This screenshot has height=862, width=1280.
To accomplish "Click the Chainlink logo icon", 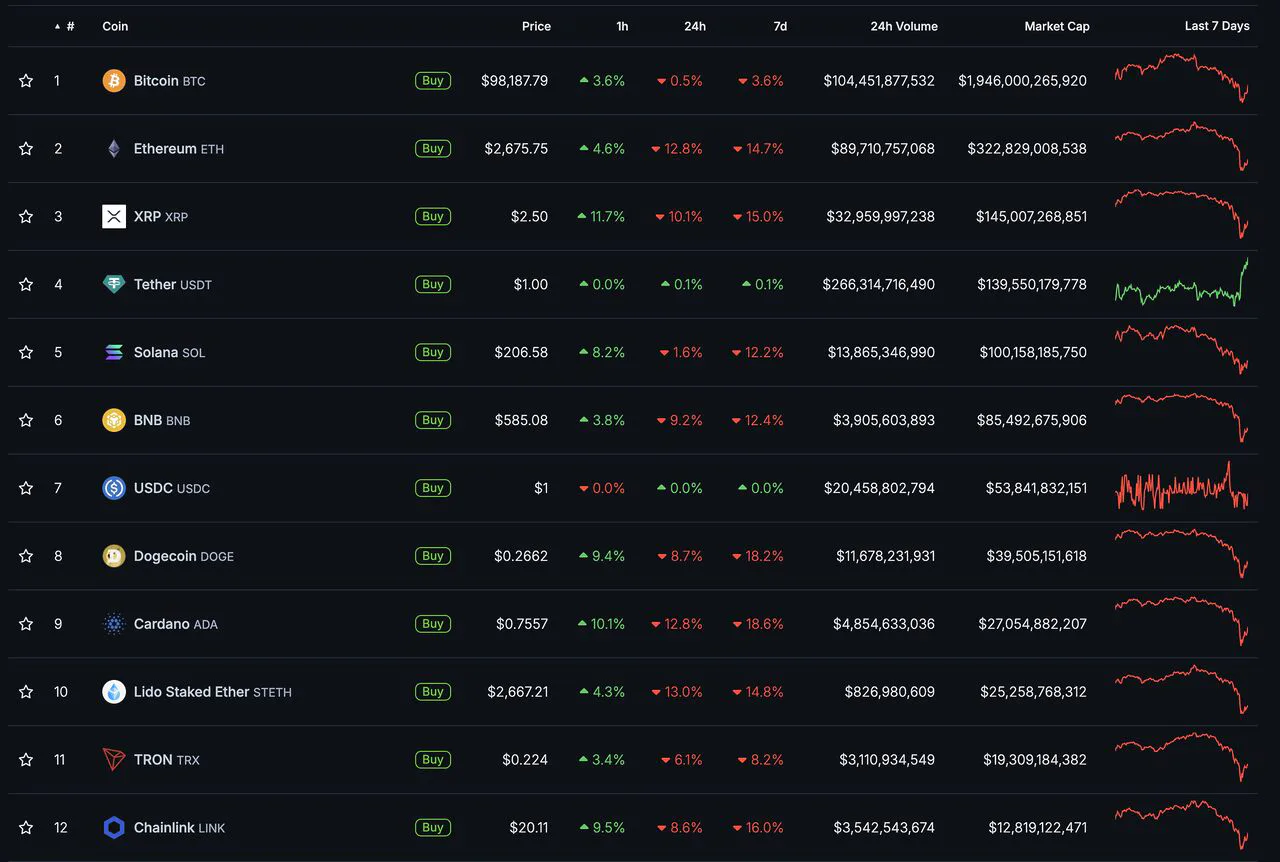I will pyautogui.click(x=114, y=828).
